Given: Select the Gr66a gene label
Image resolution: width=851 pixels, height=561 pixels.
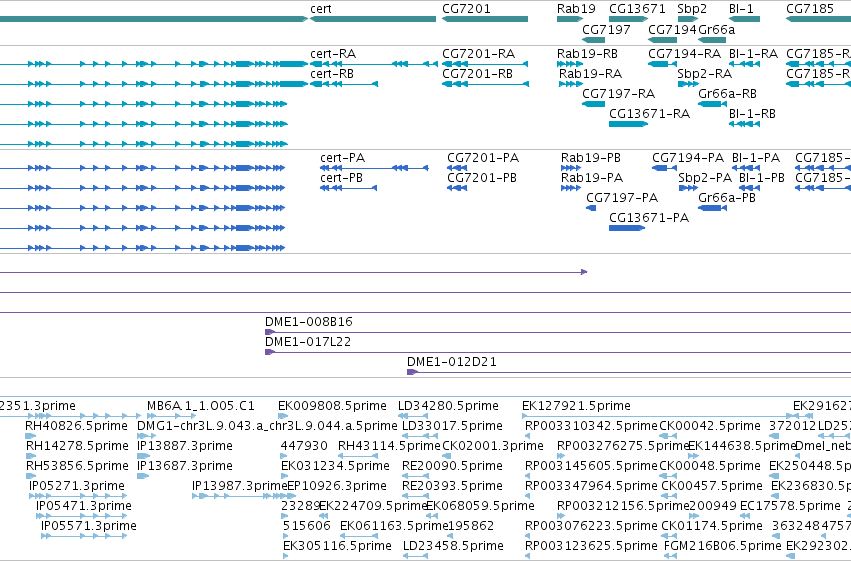Looking at the screenshot, I should click(x=716, y=29).
